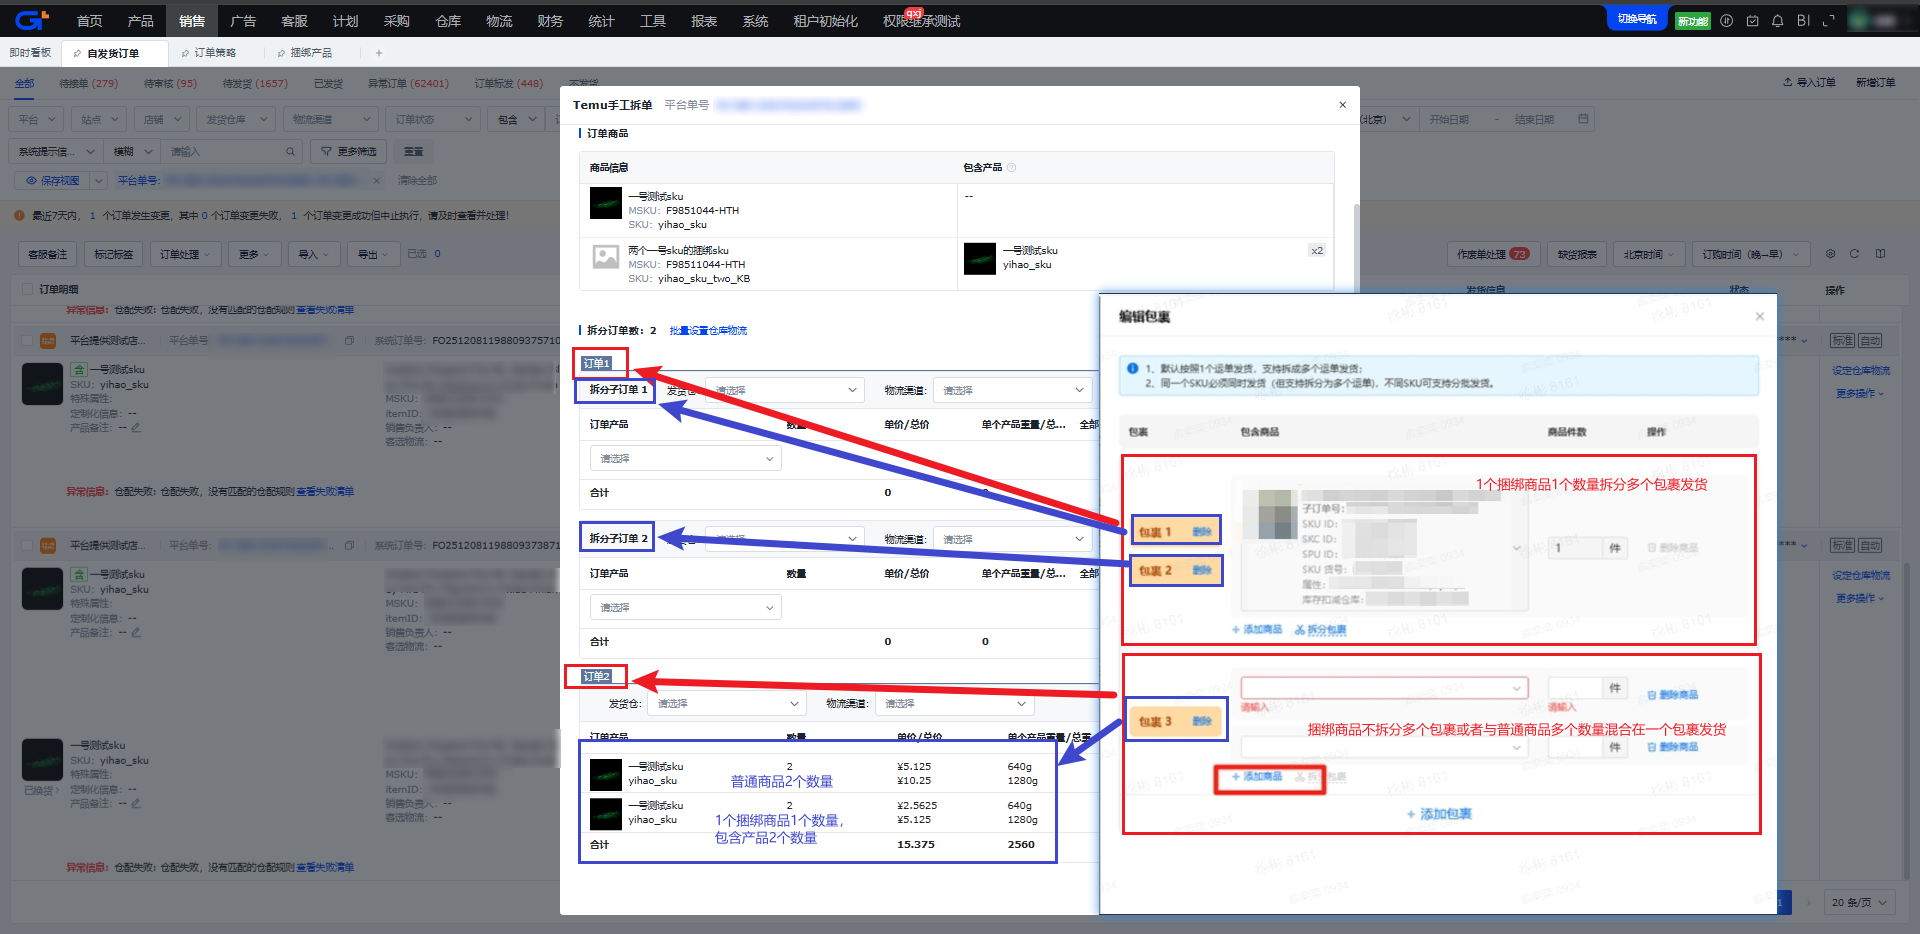
Task: Click the 作废单处理 button
Action: [x=1492, y=255]
